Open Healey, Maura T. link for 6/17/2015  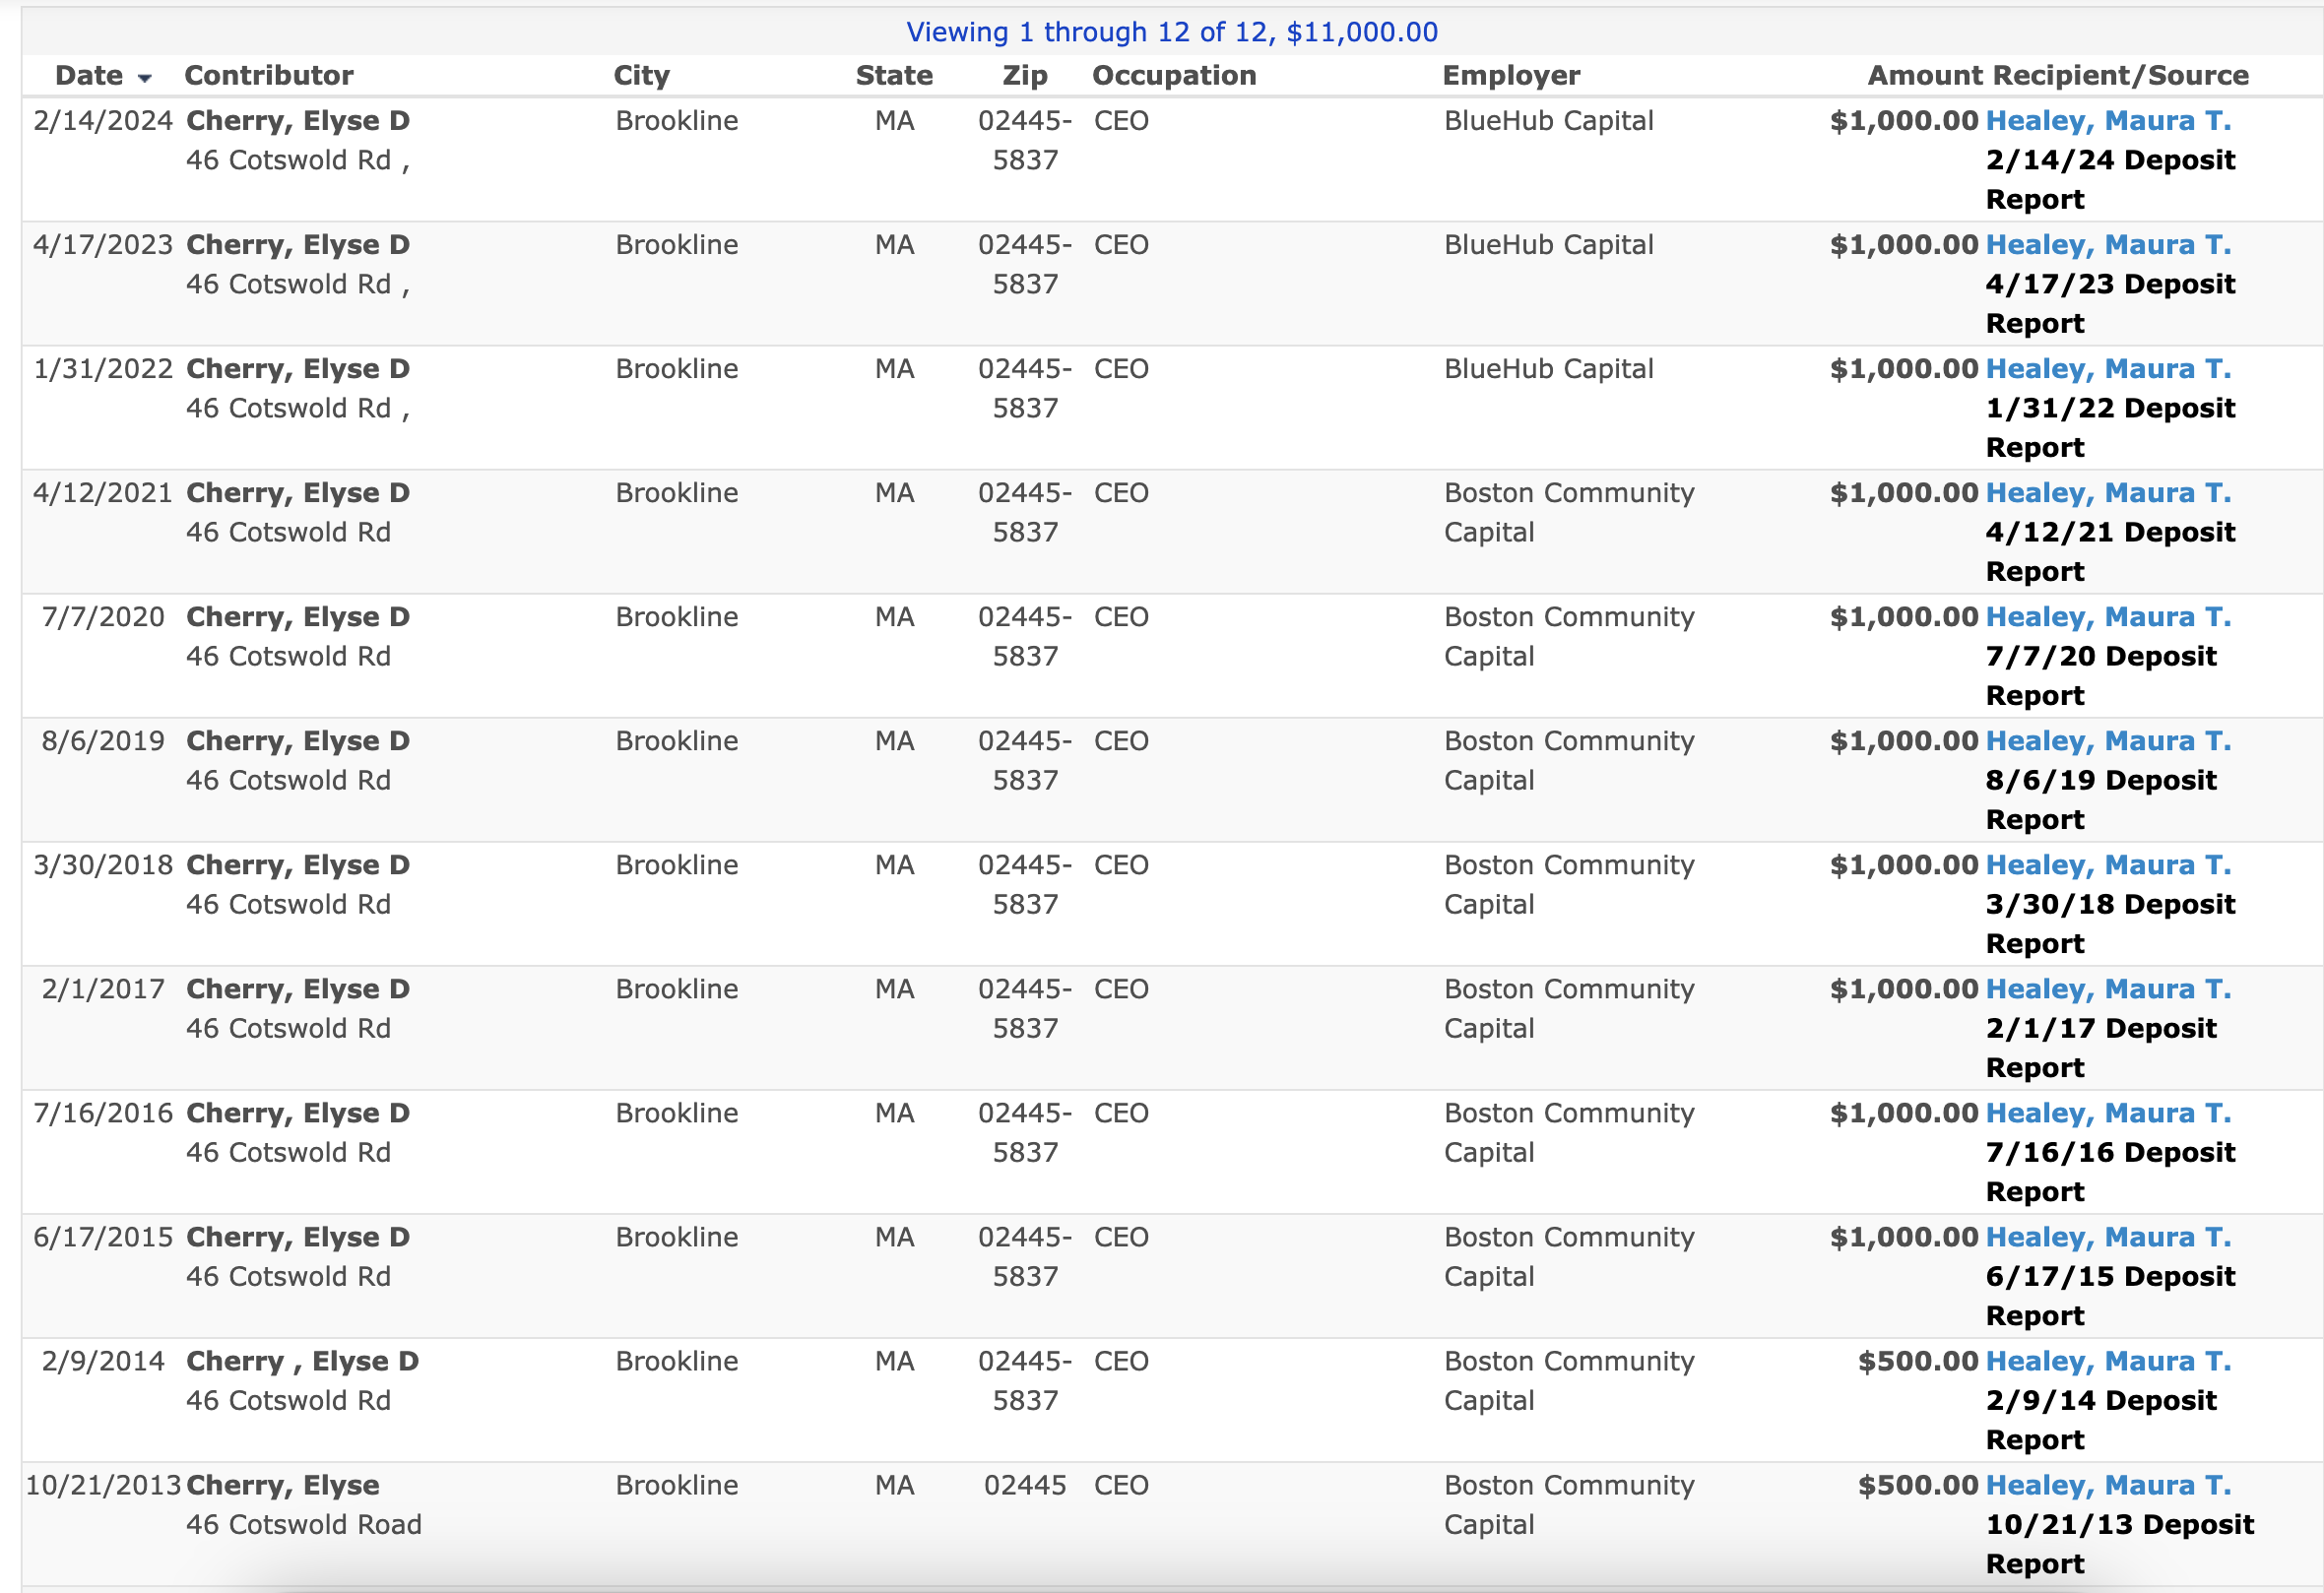(2108, 1237)
